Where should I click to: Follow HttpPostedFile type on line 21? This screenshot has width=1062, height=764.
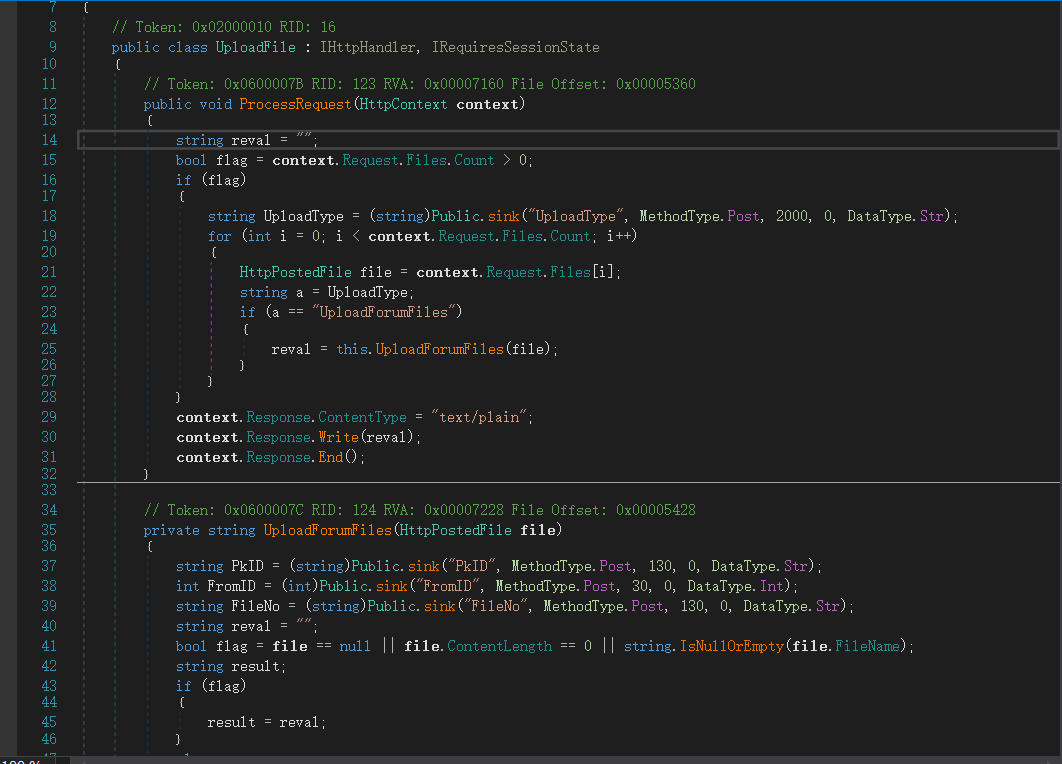[x=295, y=272]
